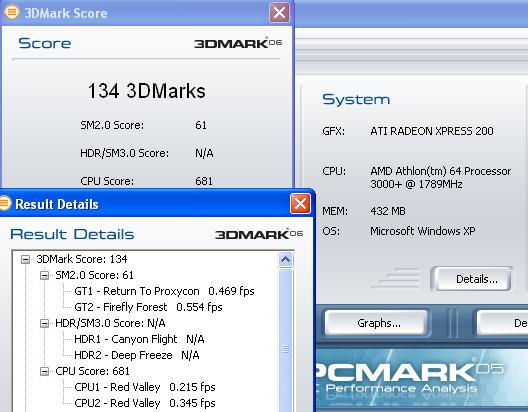This screenshot has width=528, height=412.
Task: Click the Result Details scrollbar thumb
Action: [286, 340]
